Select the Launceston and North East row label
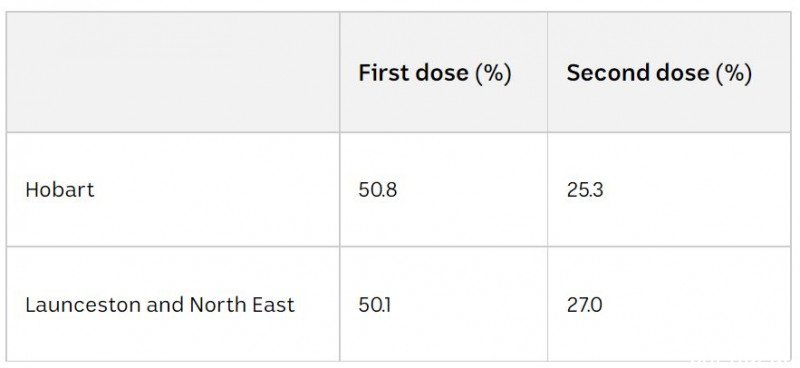 coord(160,305)
